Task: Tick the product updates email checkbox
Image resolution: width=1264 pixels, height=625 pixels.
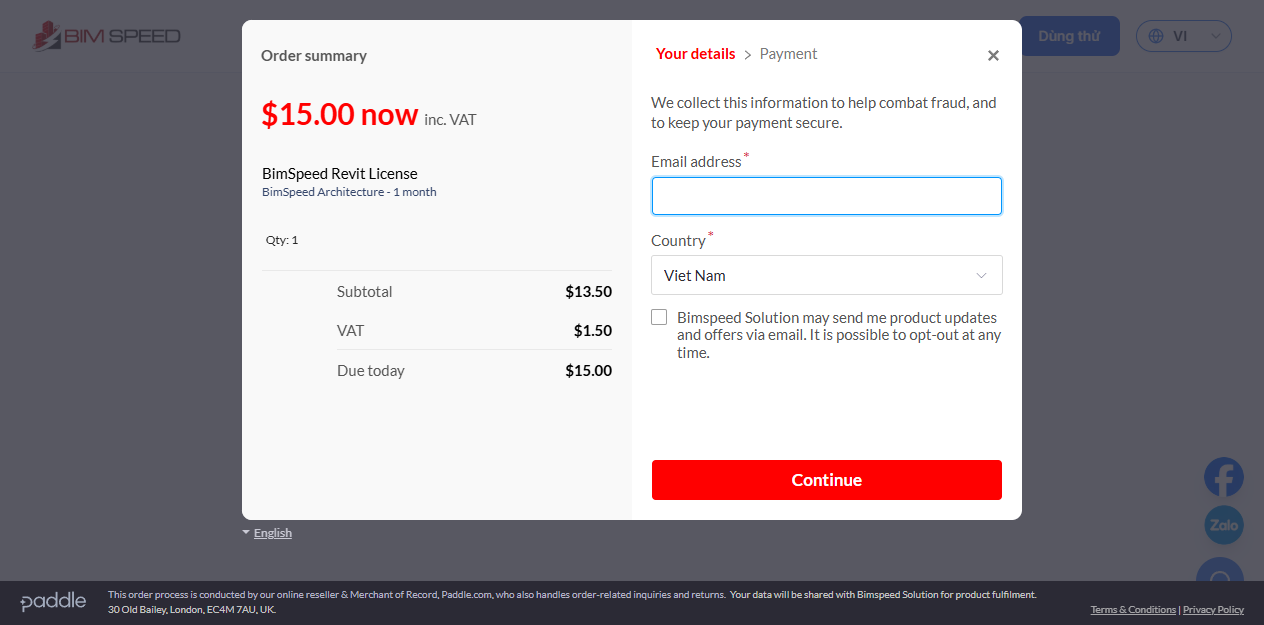Action: (659, 317)
